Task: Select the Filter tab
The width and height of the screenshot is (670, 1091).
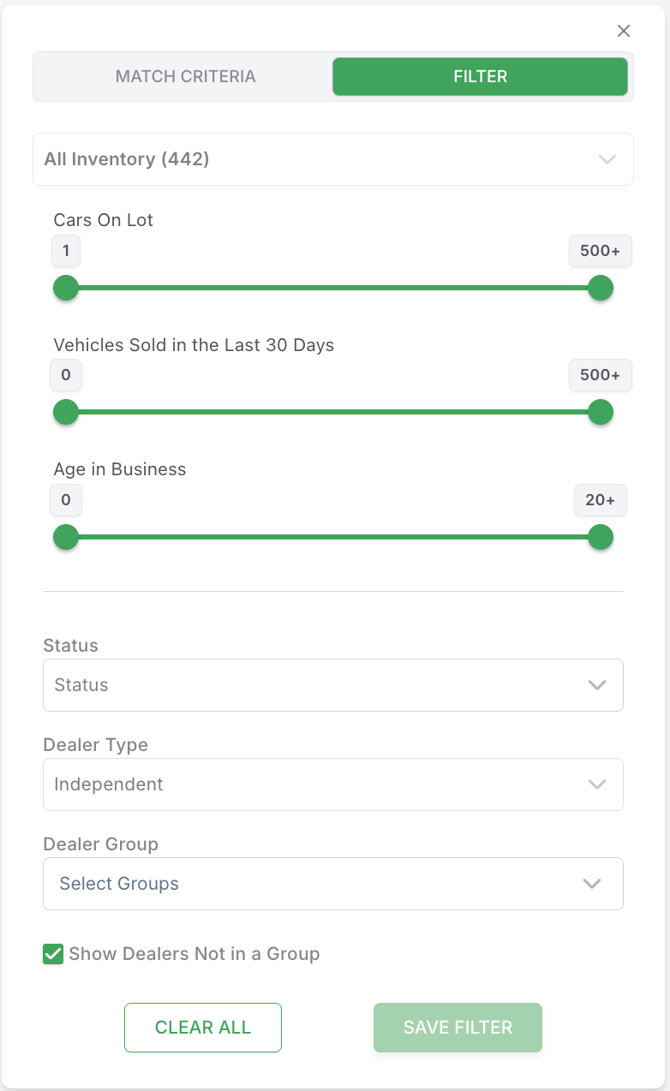Action: [x=480, y=76]
